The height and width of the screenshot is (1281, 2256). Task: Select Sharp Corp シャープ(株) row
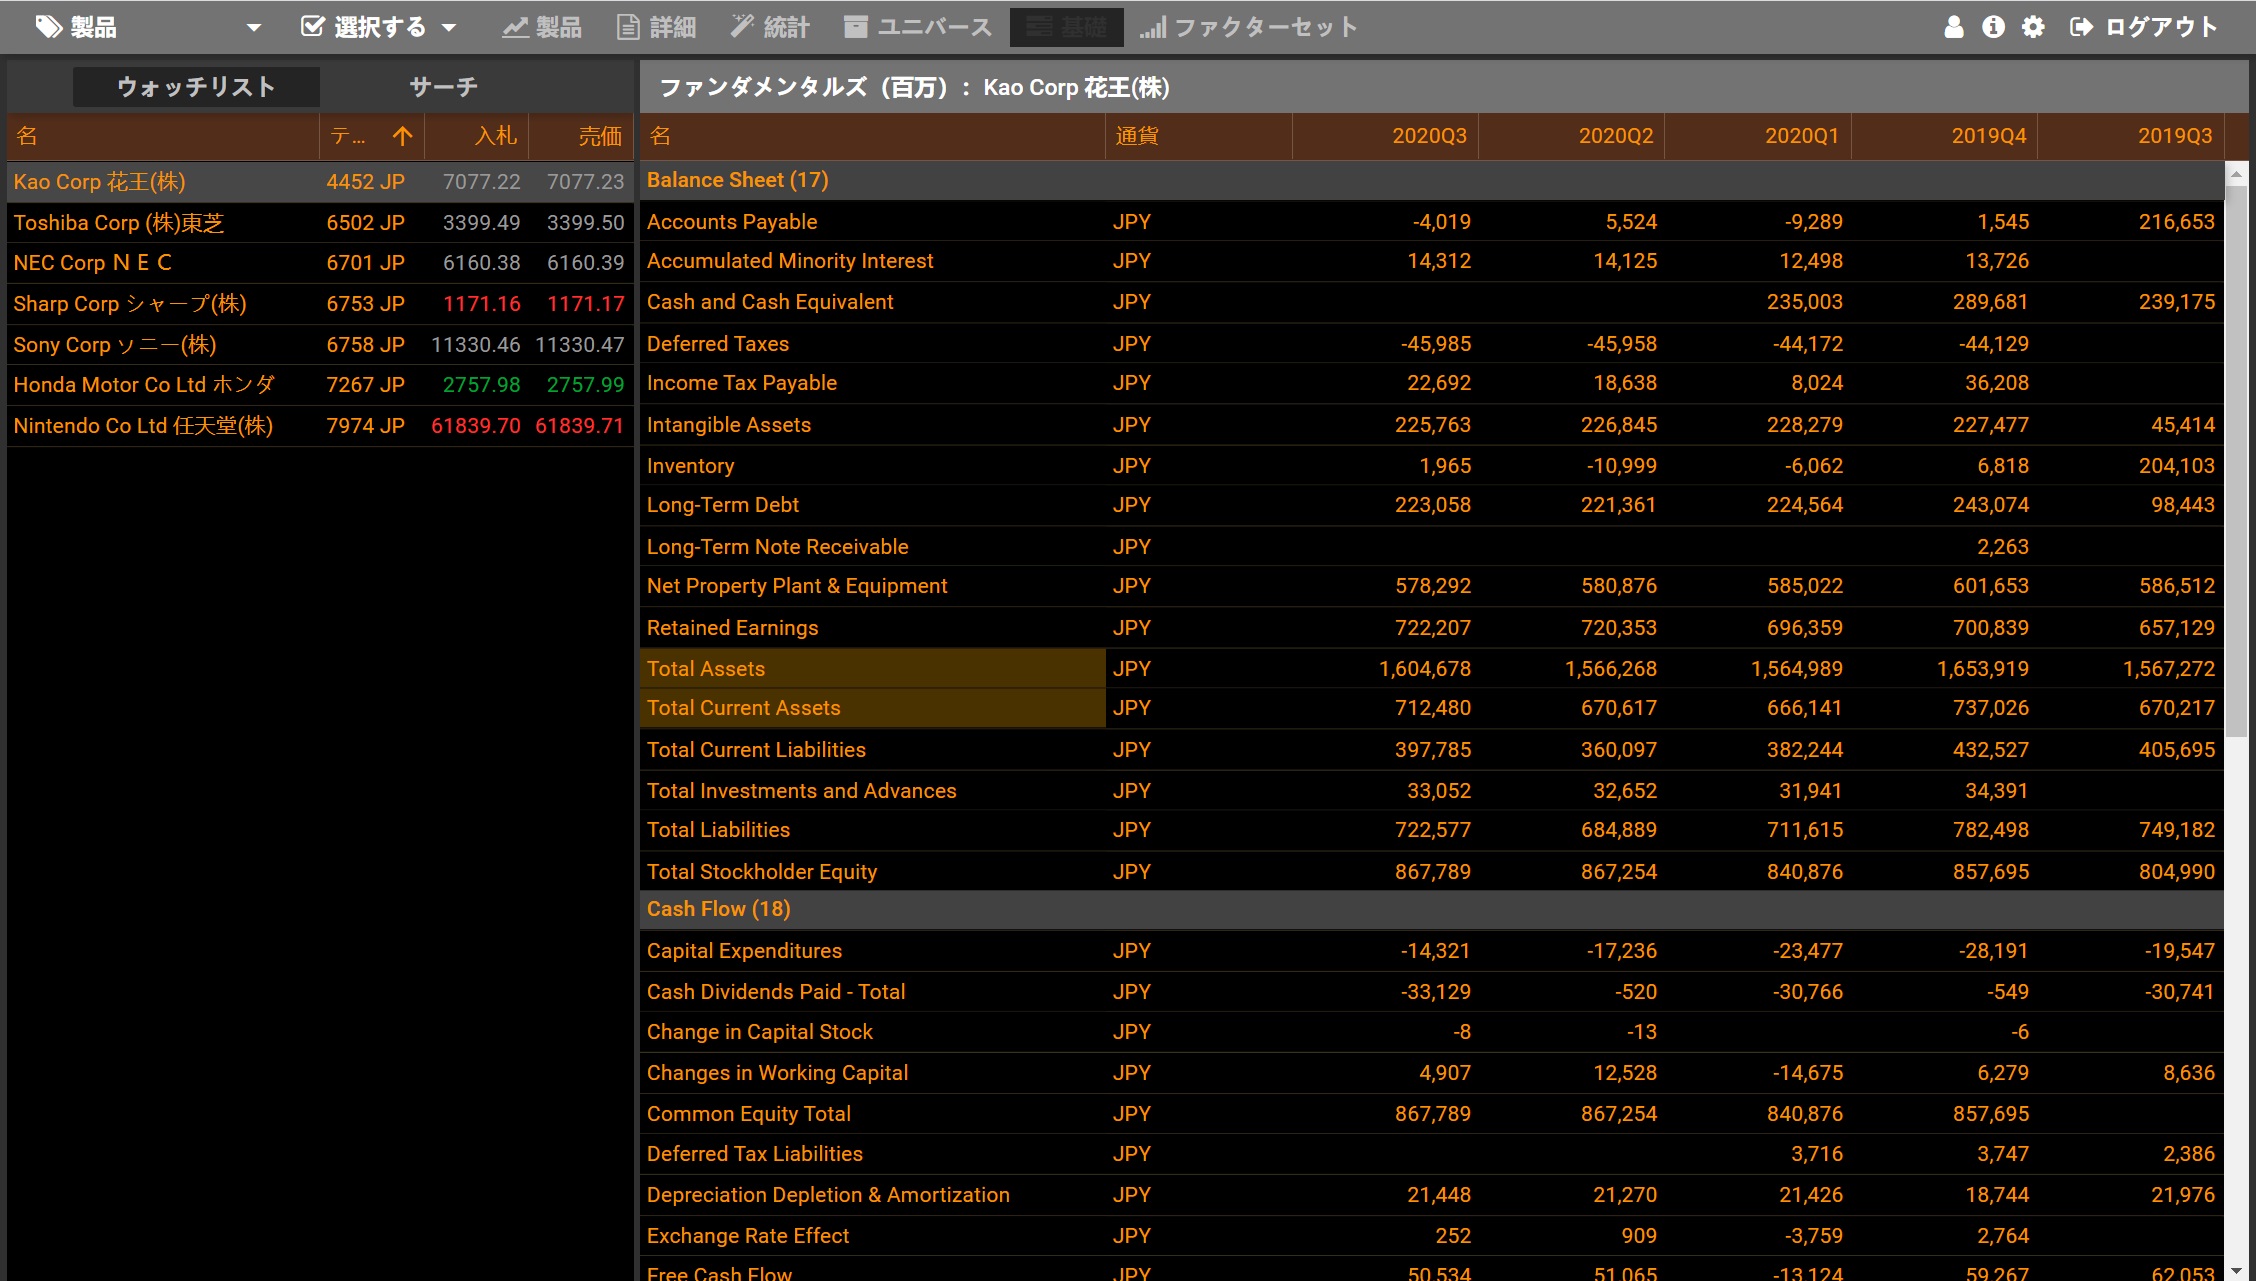[320, 304]
